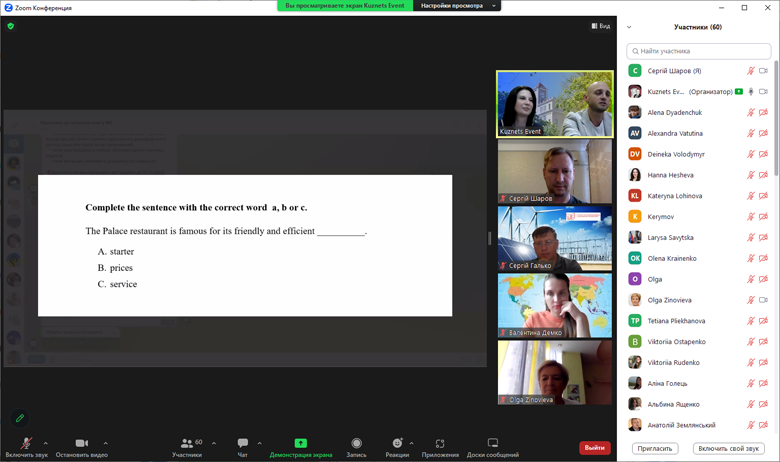Open audio options arrow beside microphone
This screenshot has height=462, width=780.
click(46, 443)
